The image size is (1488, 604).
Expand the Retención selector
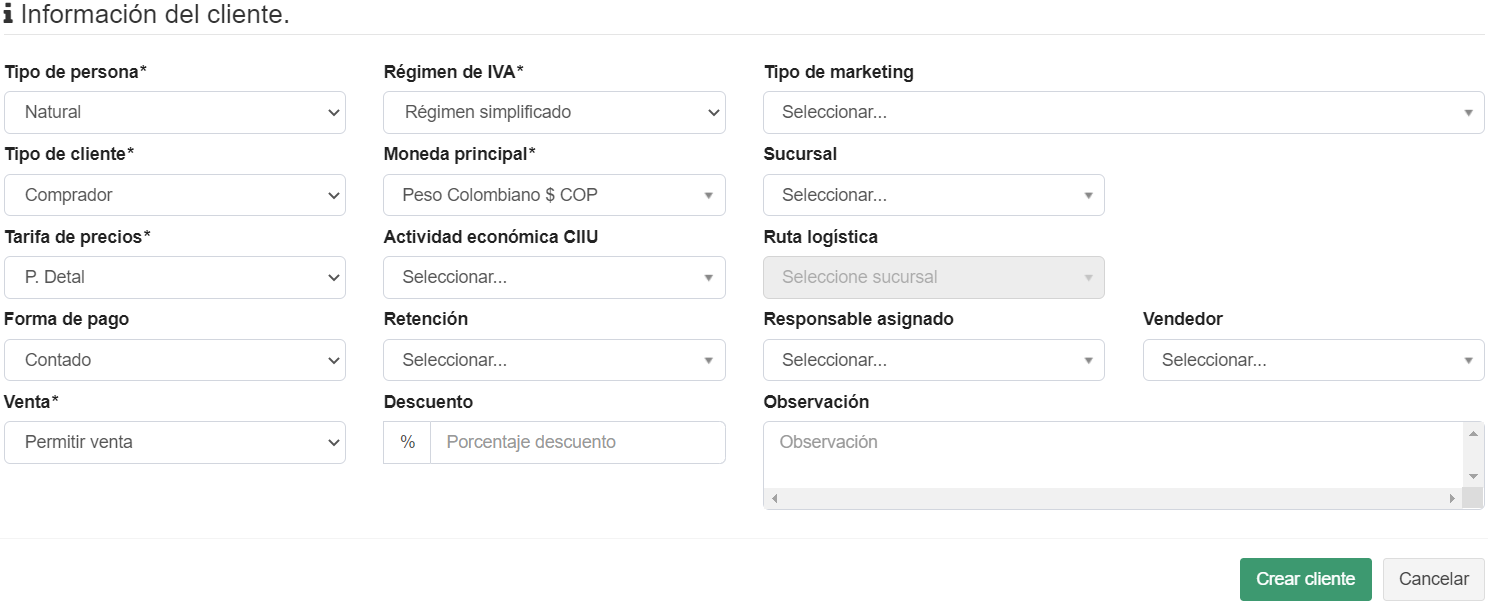pyautogui.click(x=554, y=360)
